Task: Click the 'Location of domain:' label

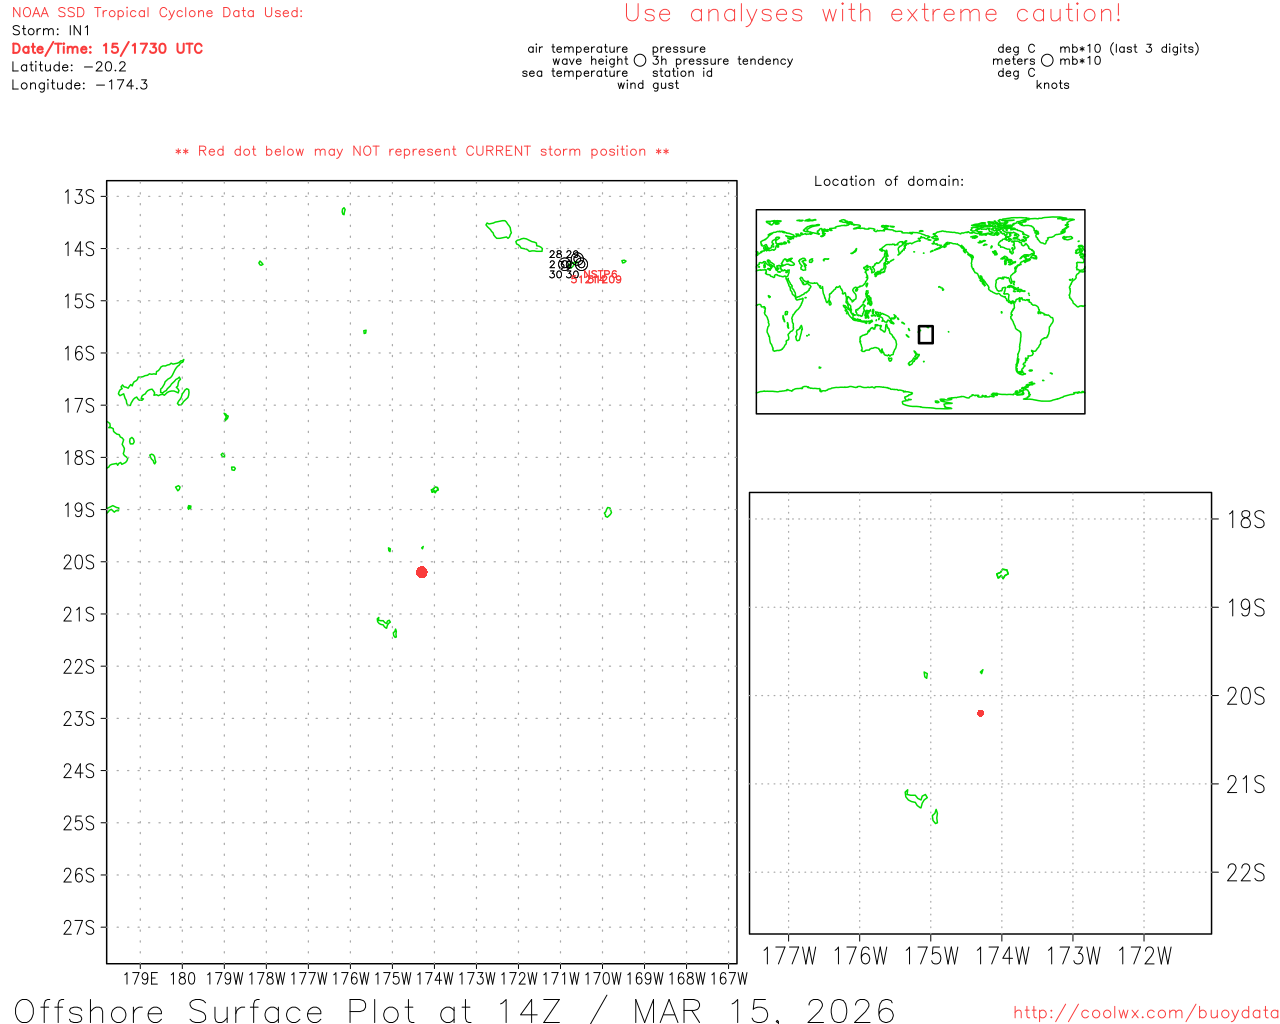Action: click(888, 181)
